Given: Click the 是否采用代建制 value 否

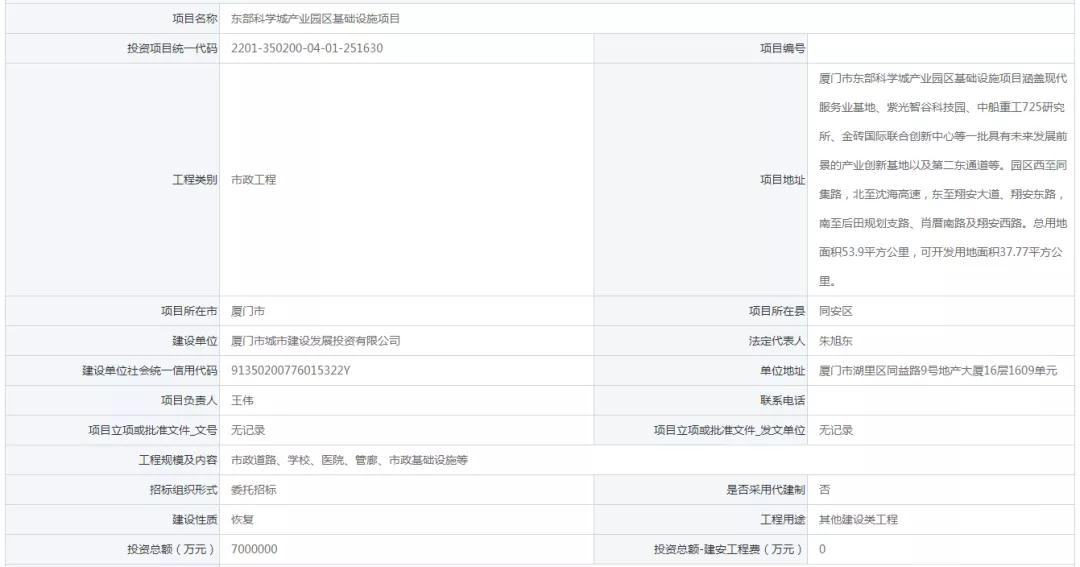Looking at the screenshot, I should (x=825, y=490).
